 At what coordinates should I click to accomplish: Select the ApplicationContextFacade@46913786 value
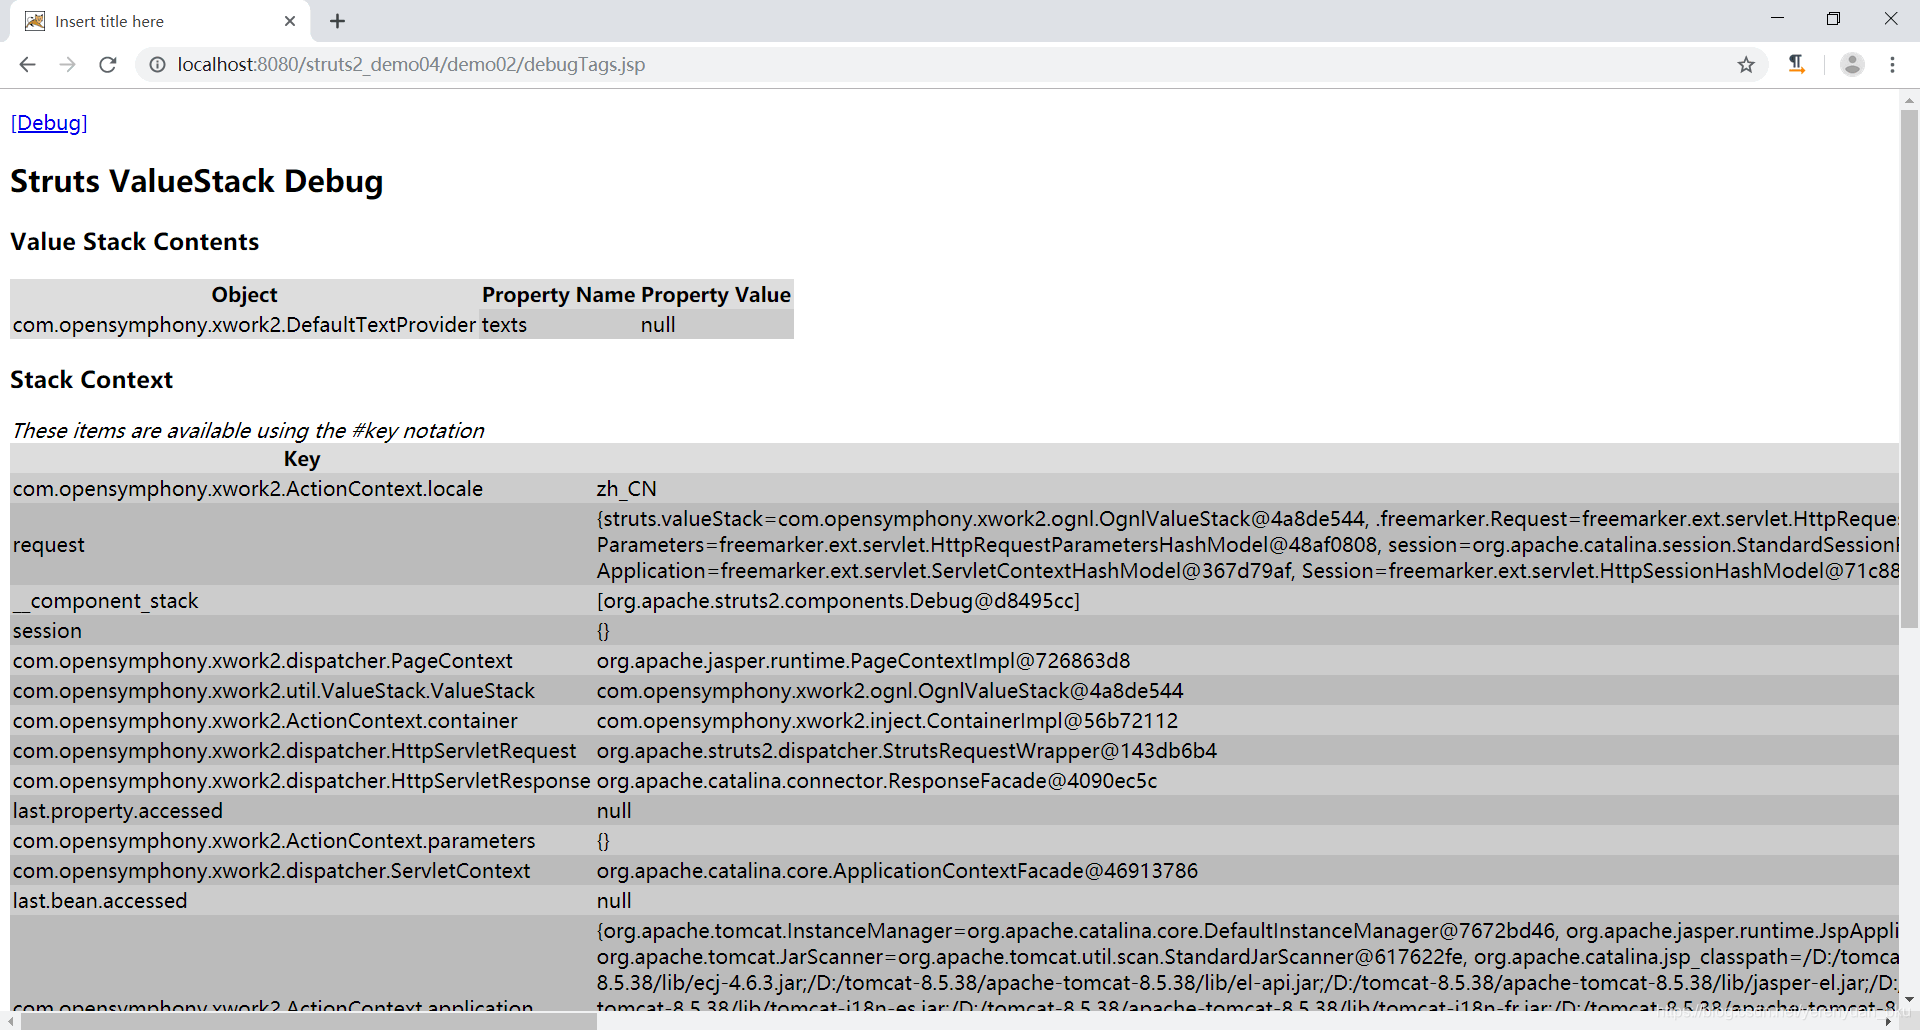[897, 871]
